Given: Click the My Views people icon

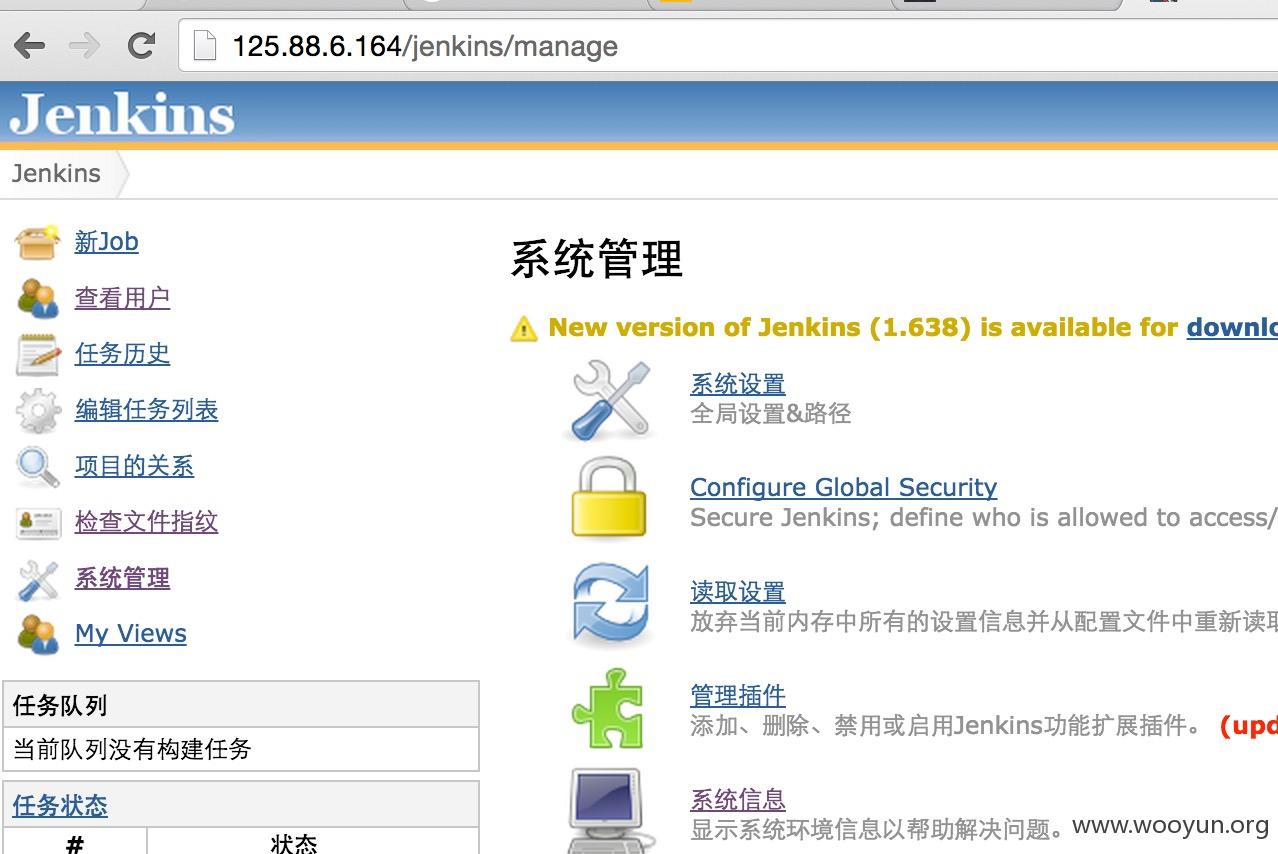Looking at the screenshot, I should 38,634.
